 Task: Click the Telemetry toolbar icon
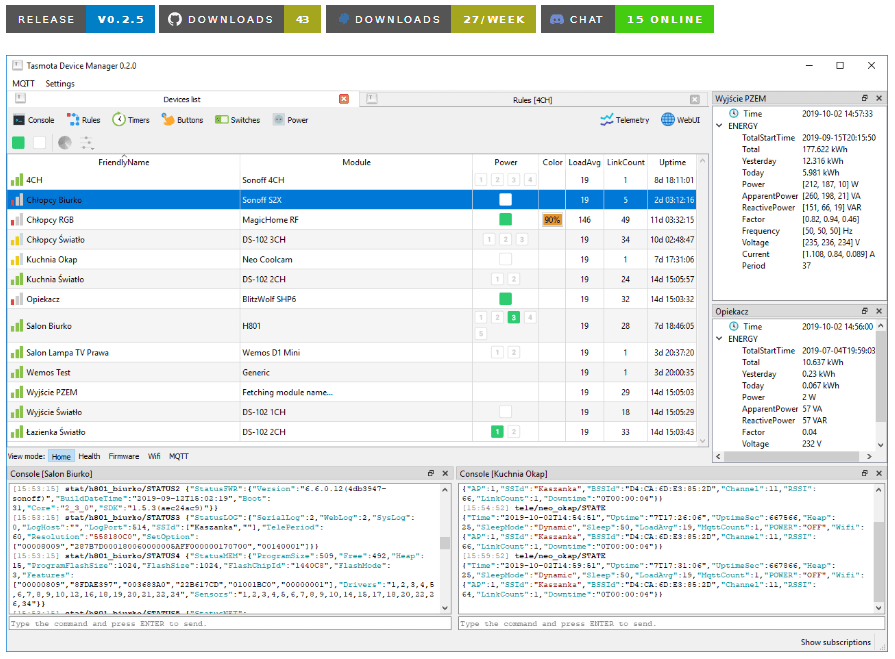point(624,120)
